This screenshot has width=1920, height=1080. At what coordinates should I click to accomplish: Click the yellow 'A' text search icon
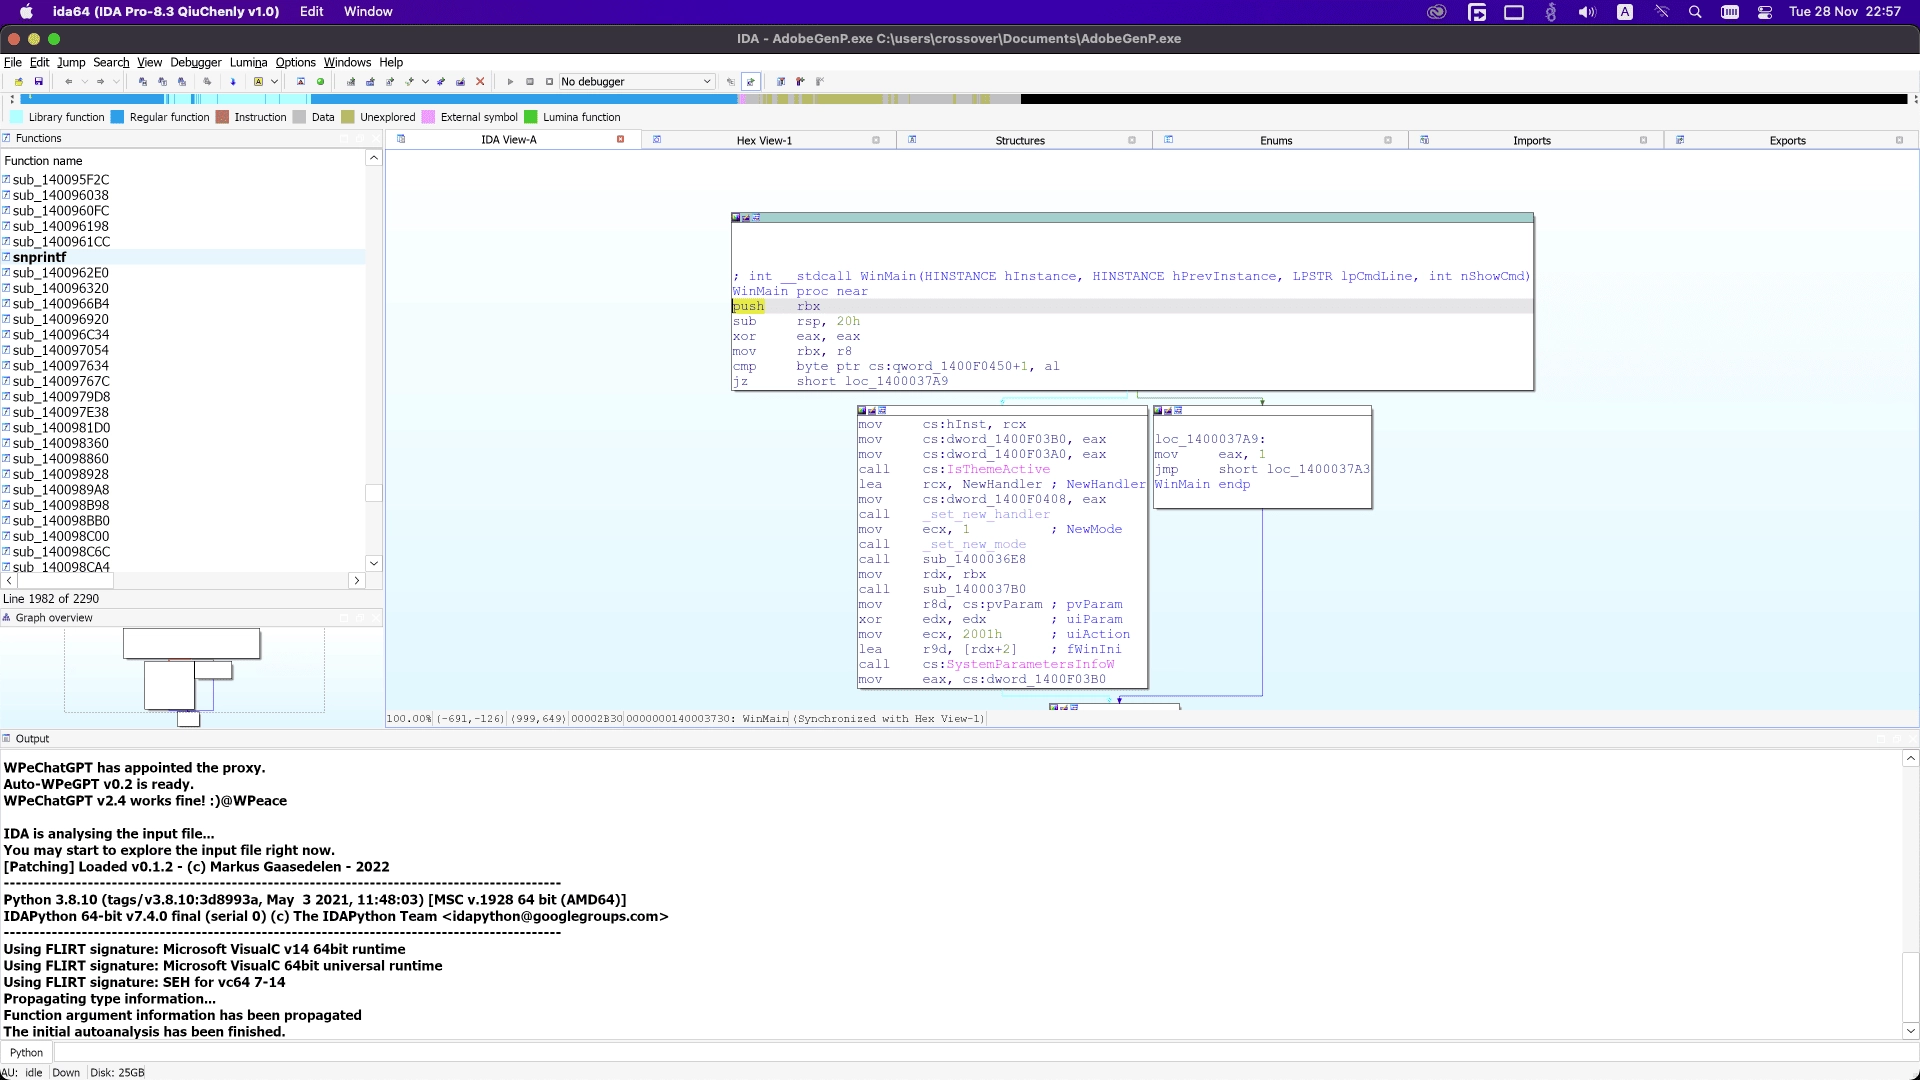258,82
